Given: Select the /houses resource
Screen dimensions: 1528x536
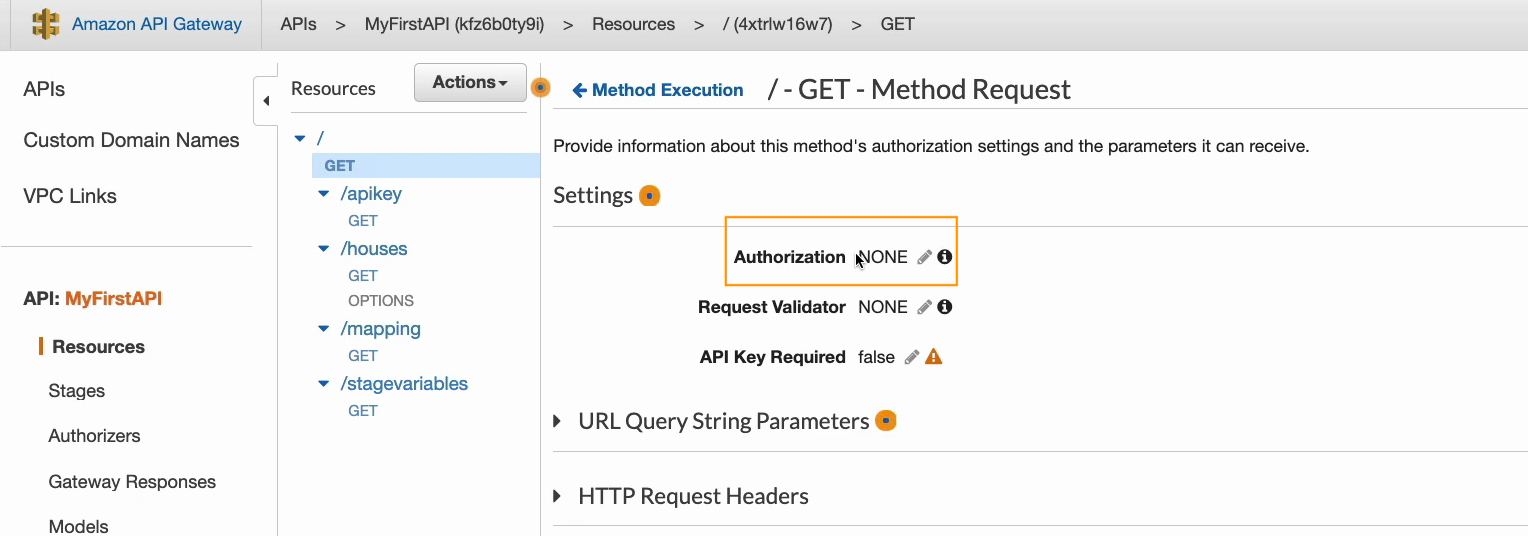Looking at the screenshot, I should [374, 249].
